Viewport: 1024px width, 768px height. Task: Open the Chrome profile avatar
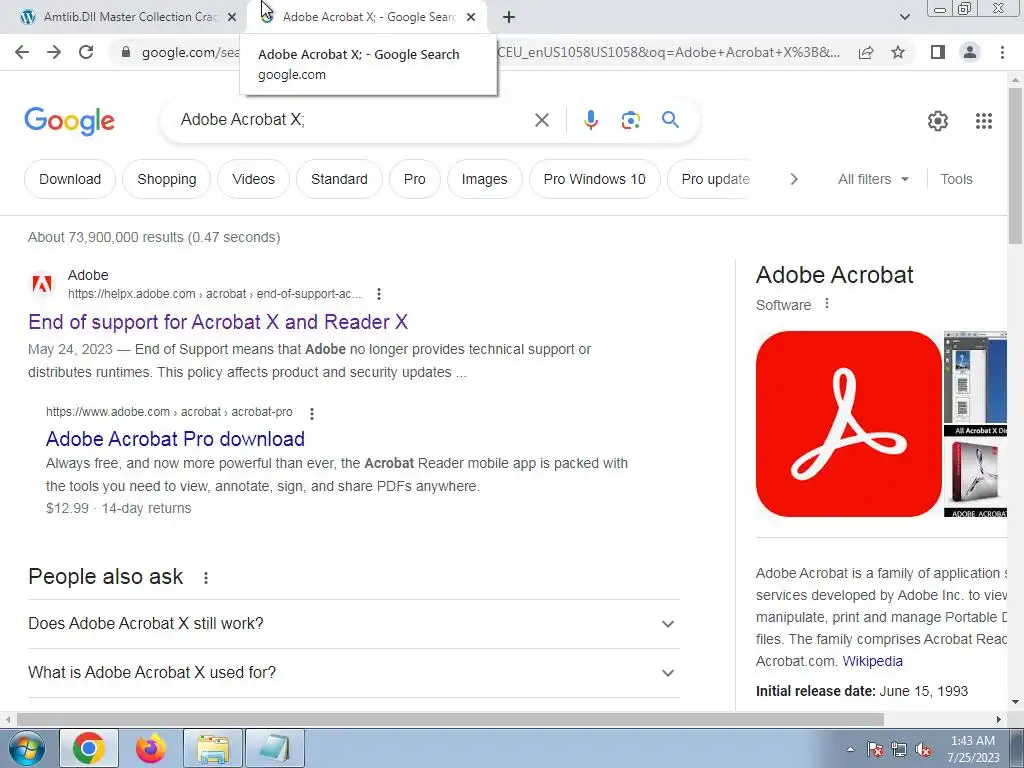(970, 52)
